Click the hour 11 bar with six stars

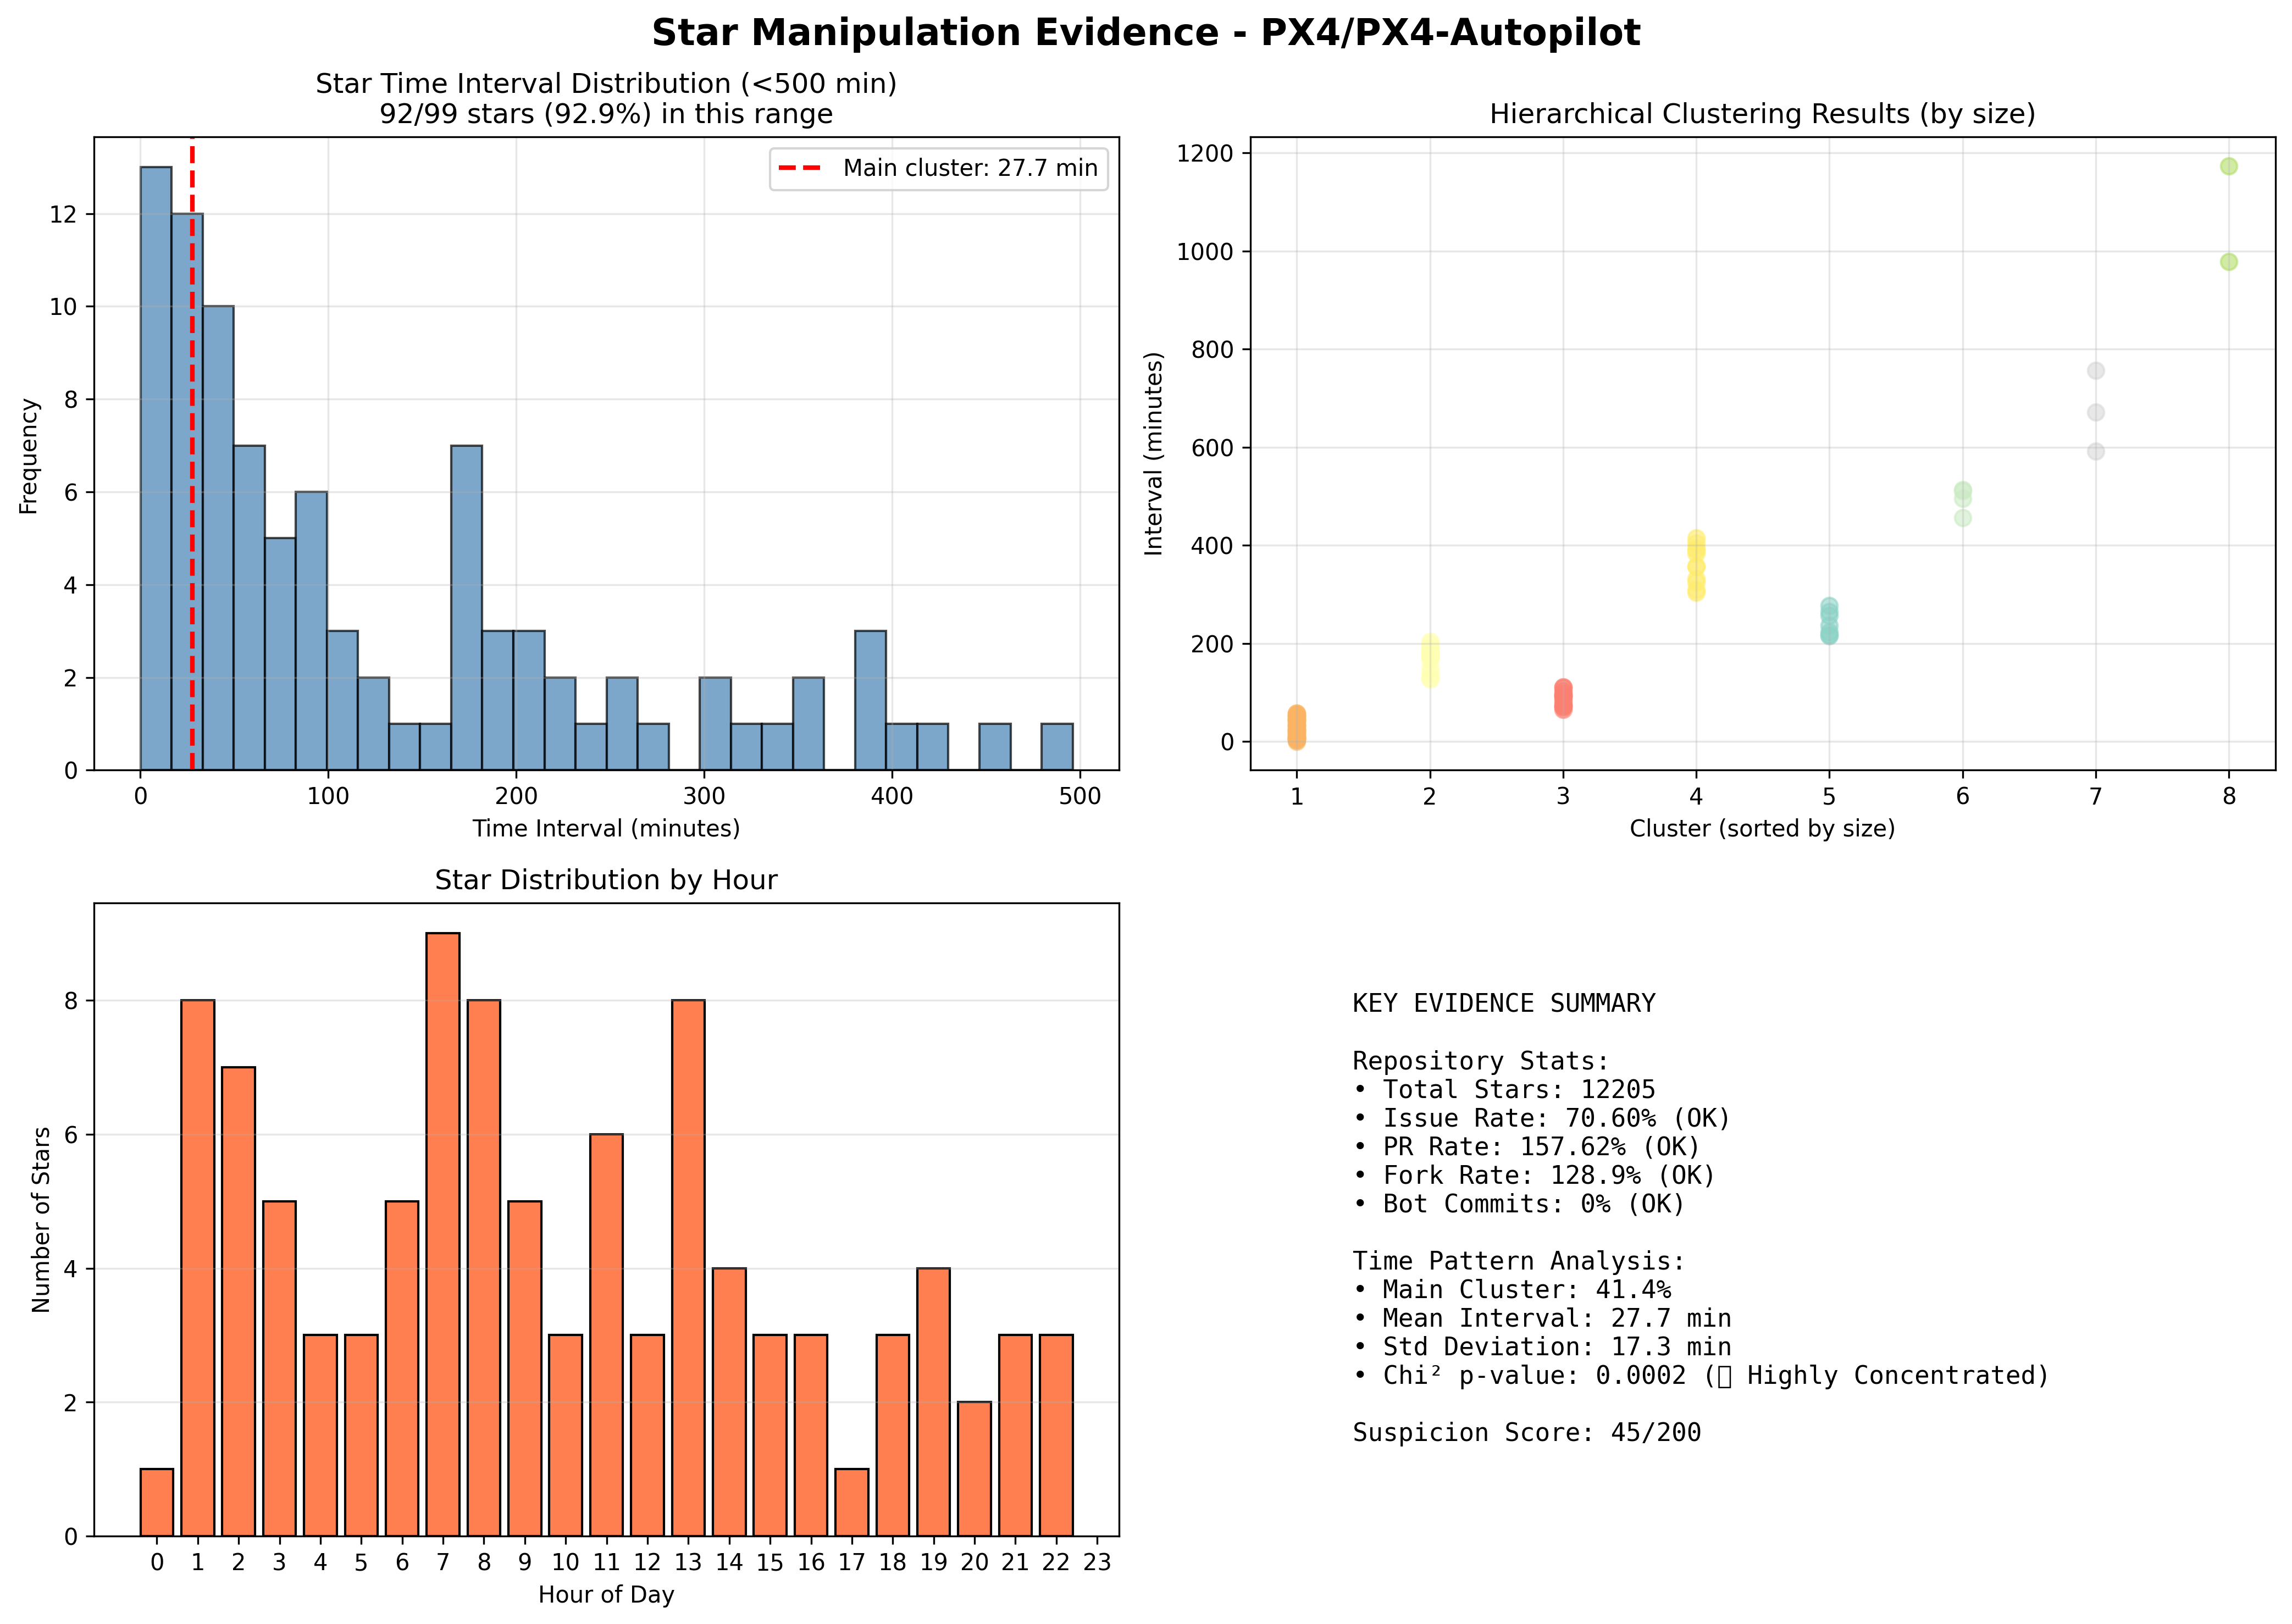[x=607, y=1335]
